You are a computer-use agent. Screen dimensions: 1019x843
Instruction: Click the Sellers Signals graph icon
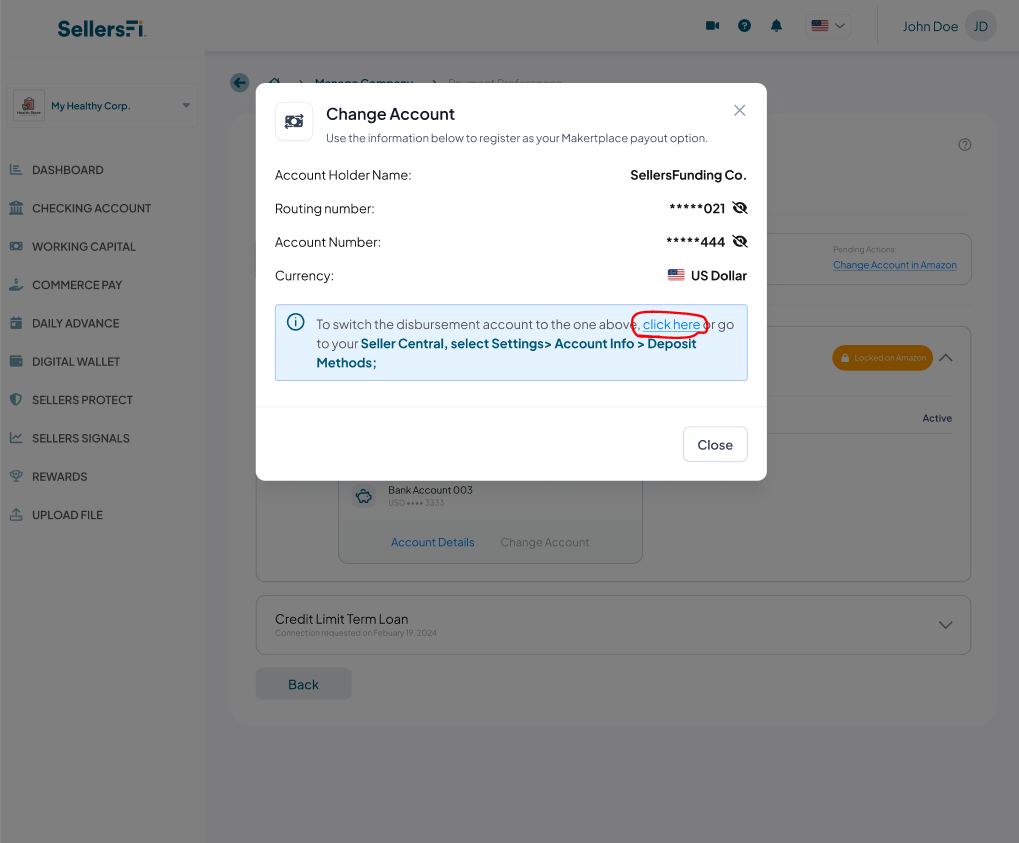[x=16, y=437]
